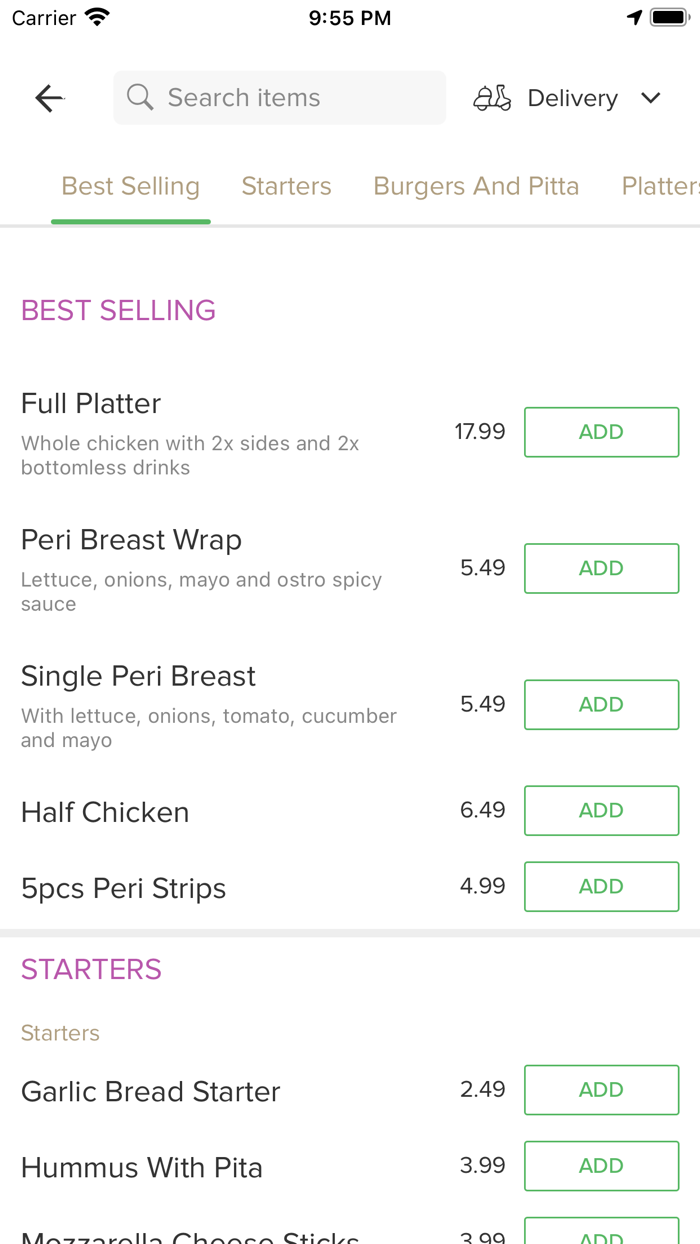Expand the Delivery options dropdown

click(572, 97)
